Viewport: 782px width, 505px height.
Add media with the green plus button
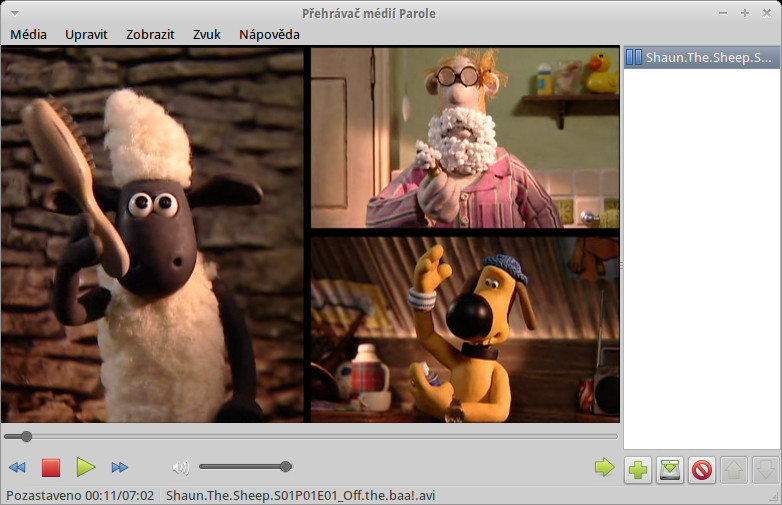pos(638,470)
